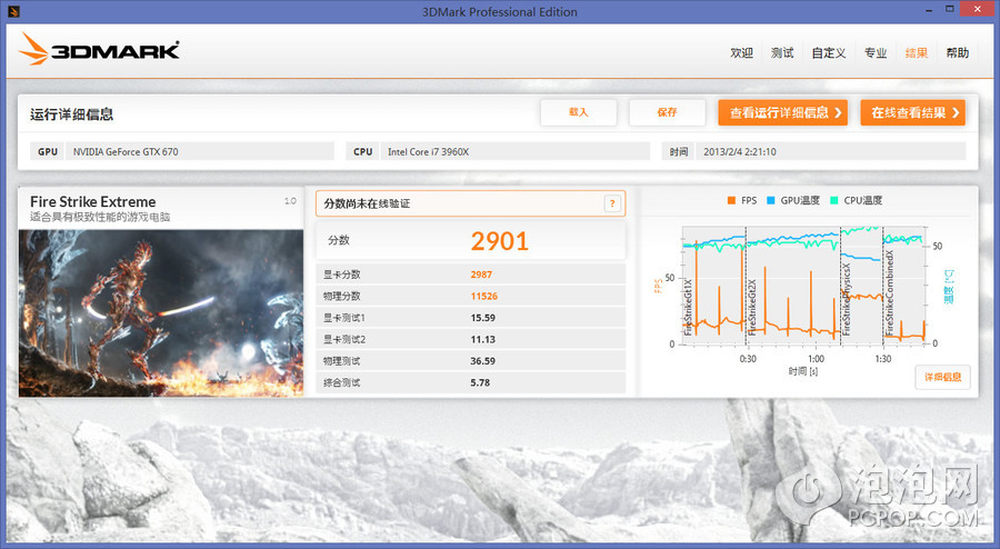
Task: Click the 显卡测试1 value 15.59
Action: 483,318
